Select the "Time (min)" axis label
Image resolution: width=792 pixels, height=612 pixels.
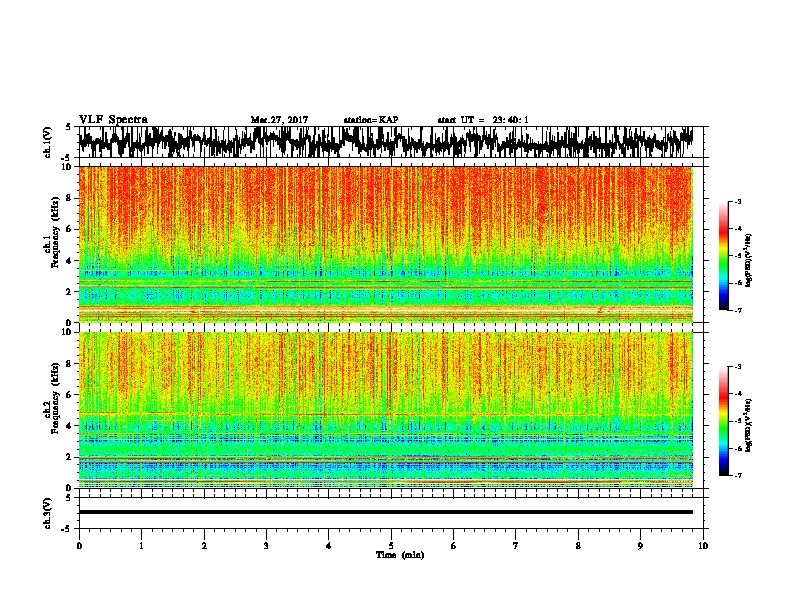[400, 555]
